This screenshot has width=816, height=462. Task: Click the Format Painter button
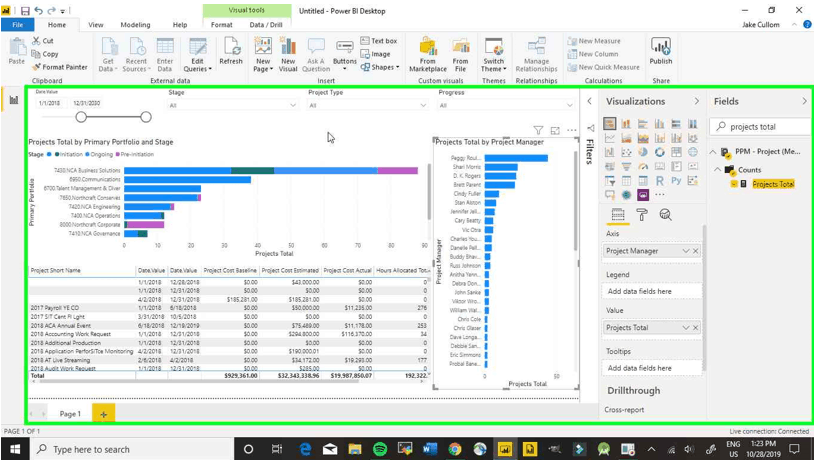(59, 67)
